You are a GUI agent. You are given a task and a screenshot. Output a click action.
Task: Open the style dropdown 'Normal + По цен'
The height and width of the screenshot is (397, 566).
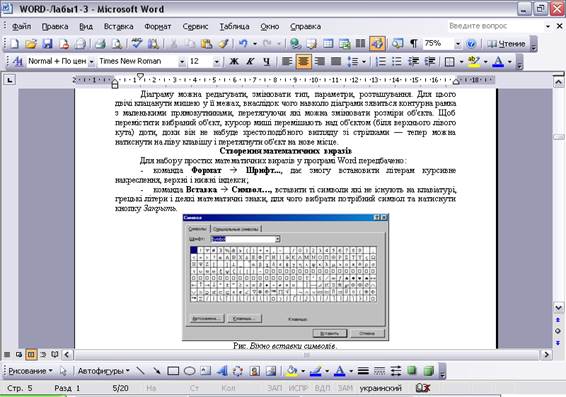tap(92, 62)
